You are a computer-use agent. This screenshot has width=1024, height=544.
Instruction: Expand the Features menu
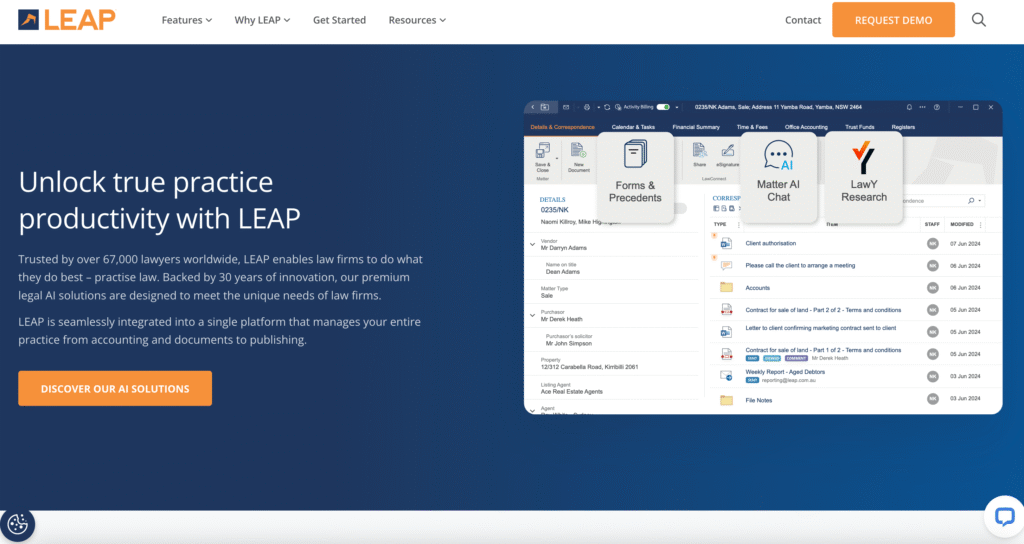tap(187, 20)
